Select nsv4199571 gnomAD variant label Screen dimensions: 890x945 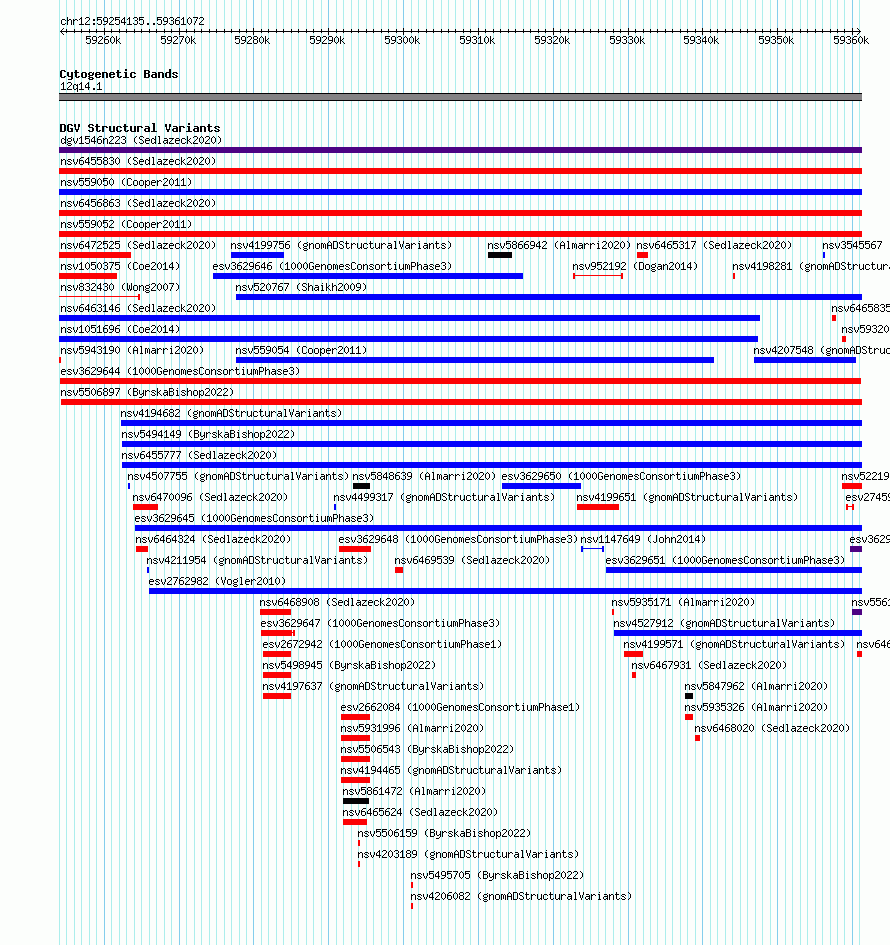pyautogui.click(x=735, y=645)
